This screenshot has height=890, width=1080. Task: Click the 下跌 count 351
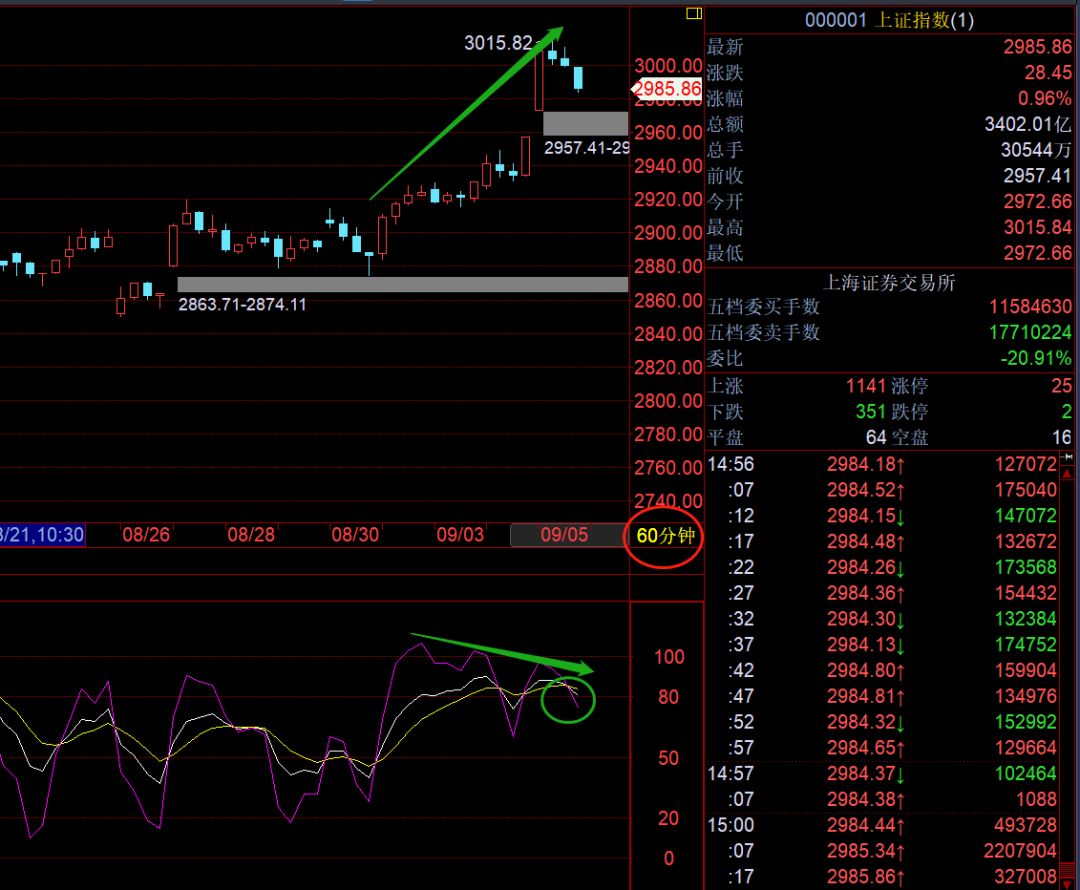[x=871, y=411]
